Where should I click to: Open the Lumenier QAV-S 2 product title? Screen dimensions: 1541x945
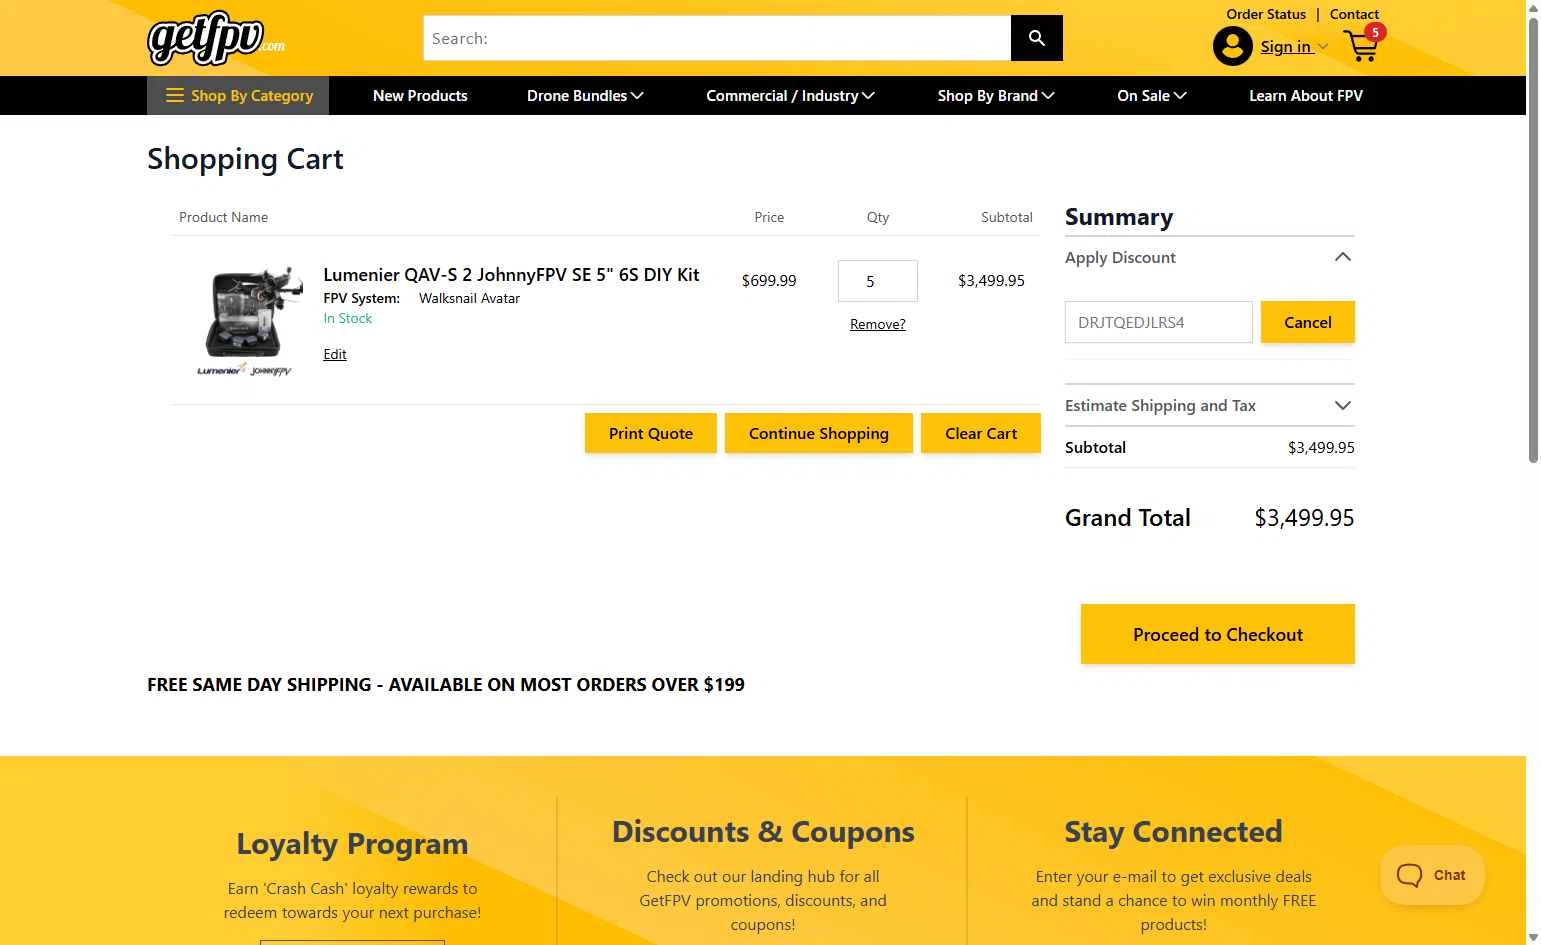tap(511, 275)
